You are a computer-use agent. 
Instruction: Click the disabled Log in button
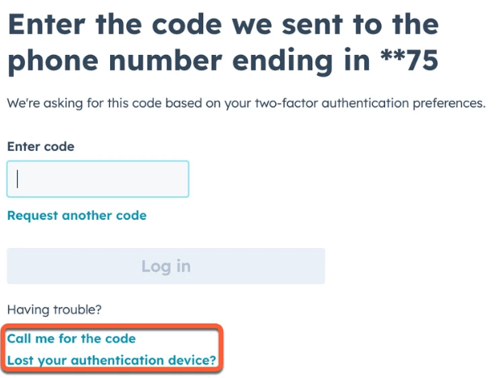[166, 266]
